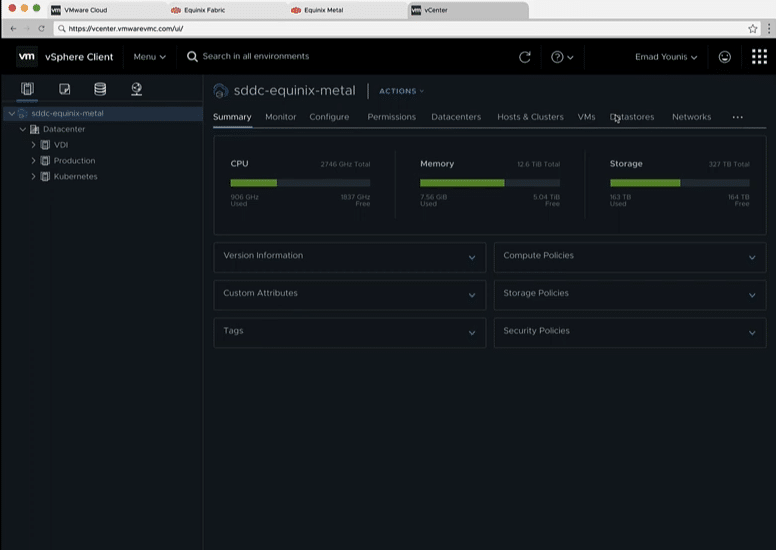
Task: Open the Storage inventory view icon
Action: pyautogui.click(x=100, y=89)
